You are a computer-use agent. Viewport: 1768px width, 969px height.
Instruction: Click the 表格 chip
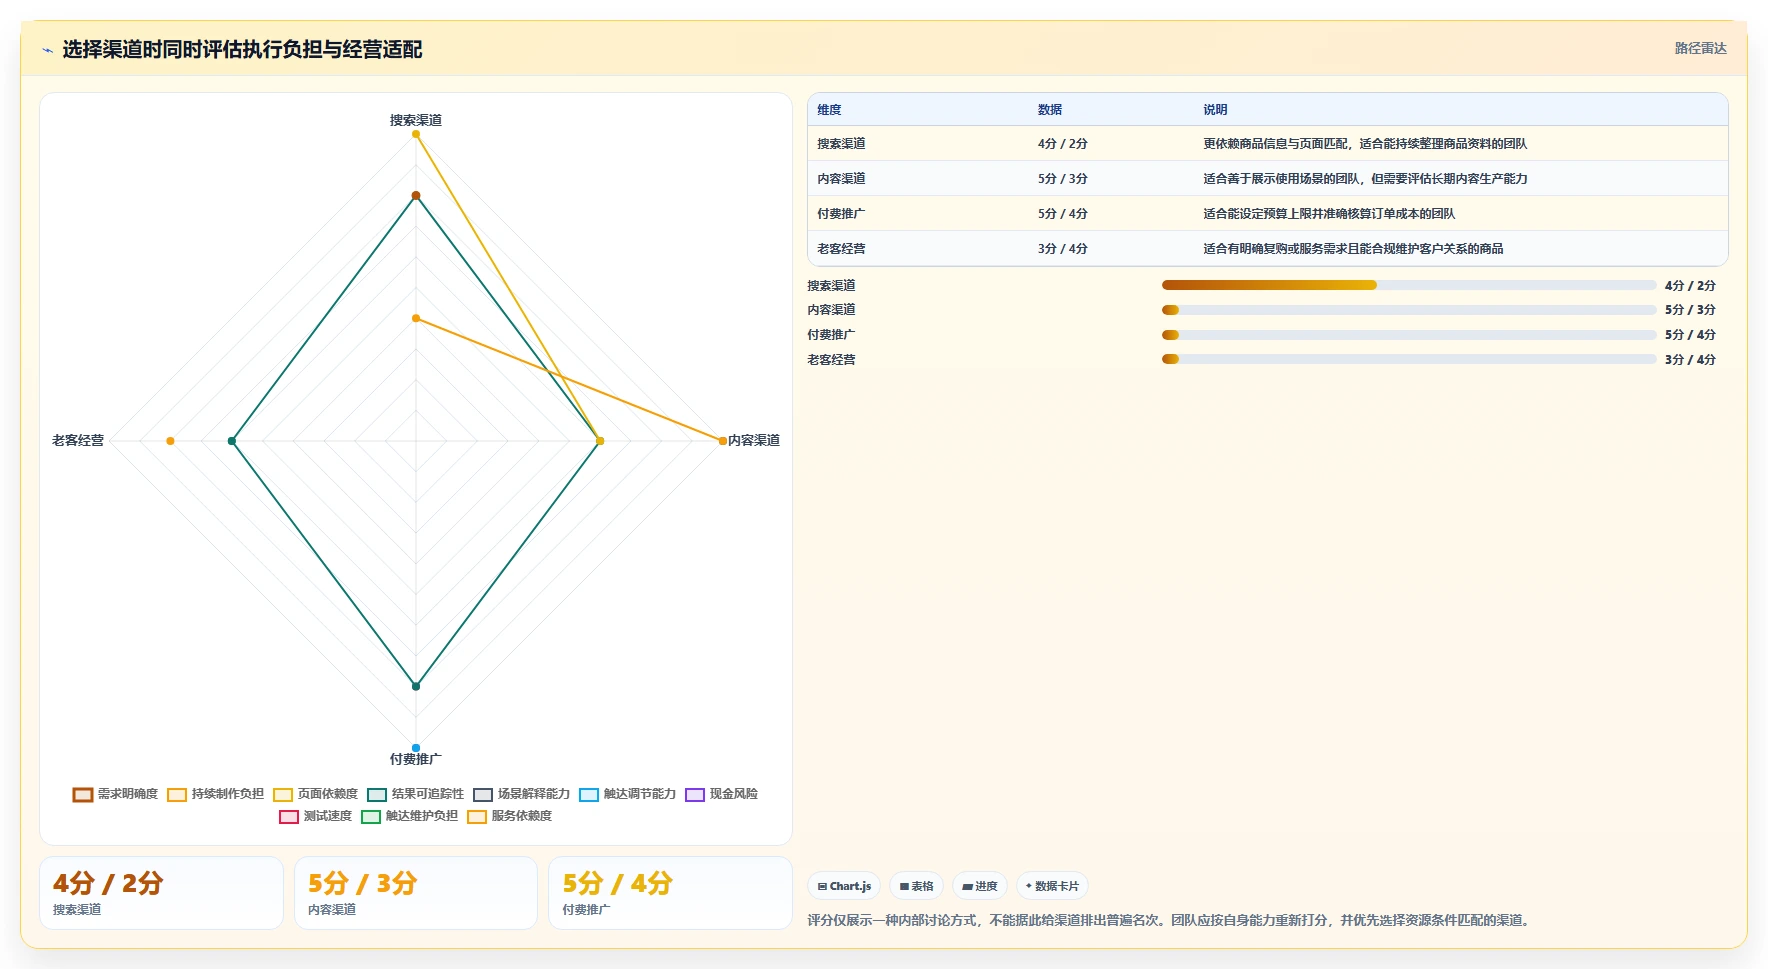point(916,886)
